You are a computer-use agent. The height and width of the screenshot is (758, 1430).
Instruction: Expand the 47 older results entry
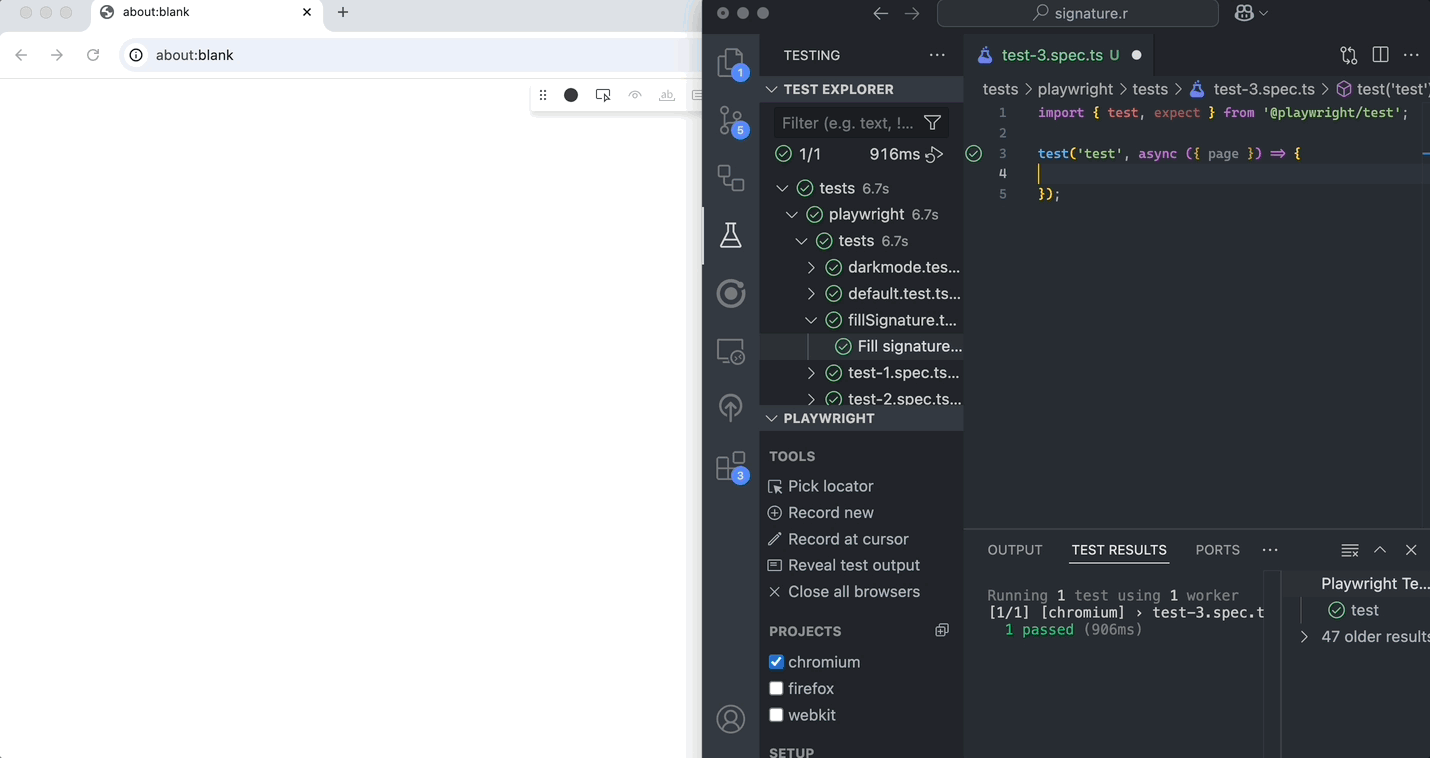tap(1304, 637)
